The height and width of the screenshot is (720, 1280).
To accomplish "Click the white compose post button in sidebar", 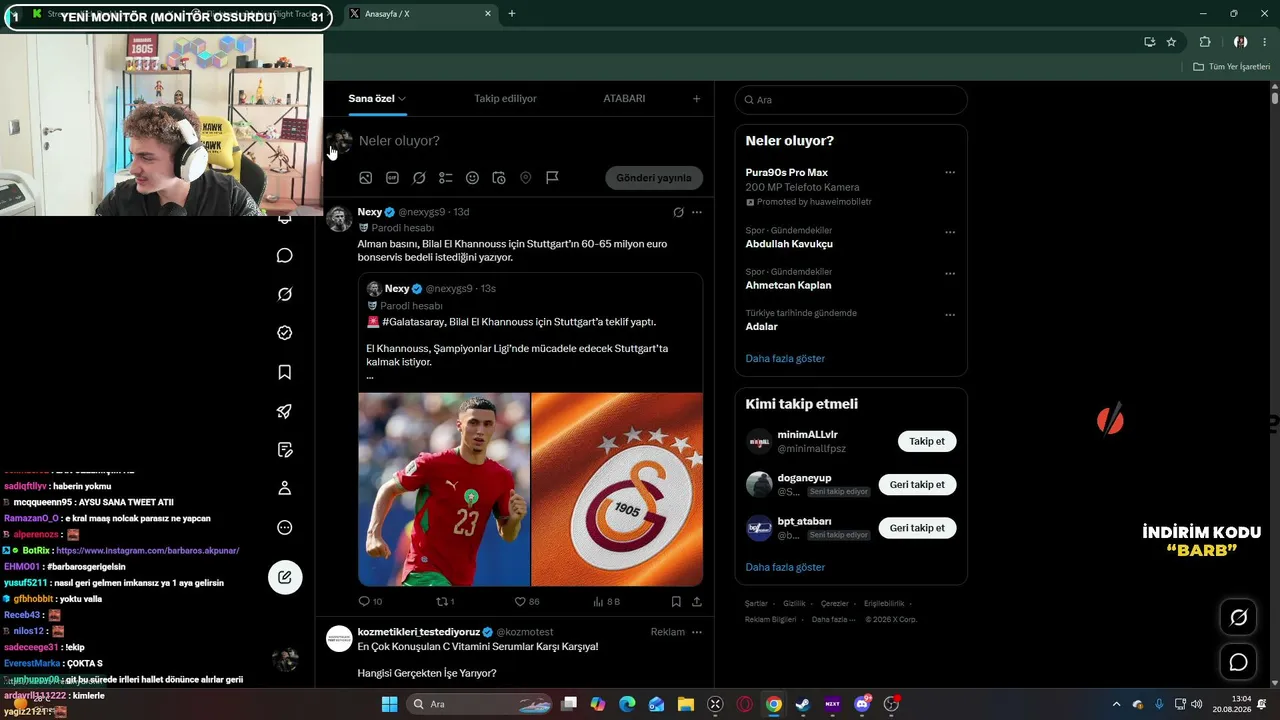I will coord(285,577).
